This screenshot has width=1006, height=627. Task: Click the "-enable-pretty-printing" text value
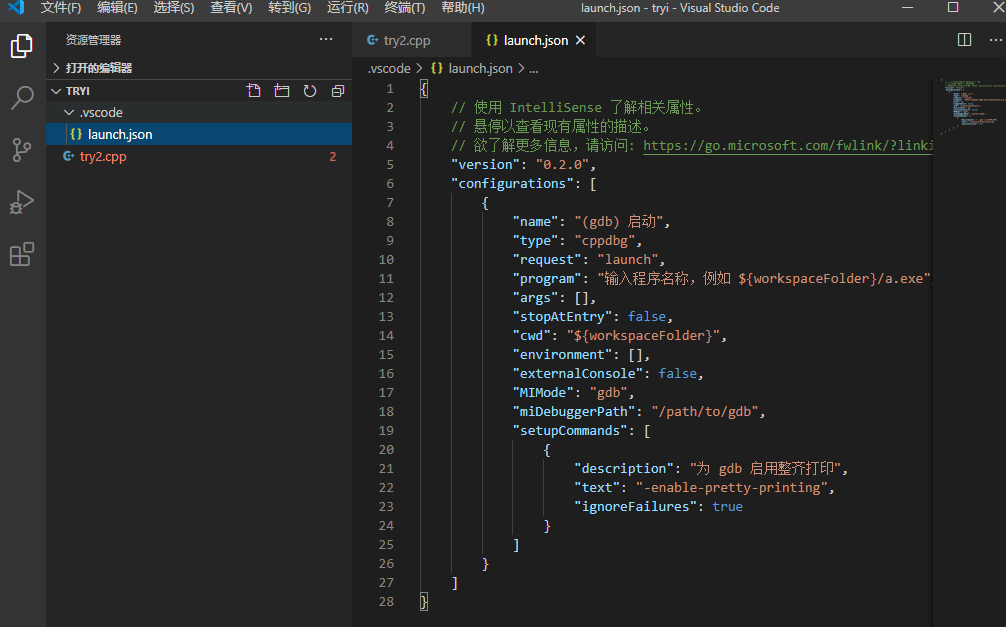coord(731,488)
